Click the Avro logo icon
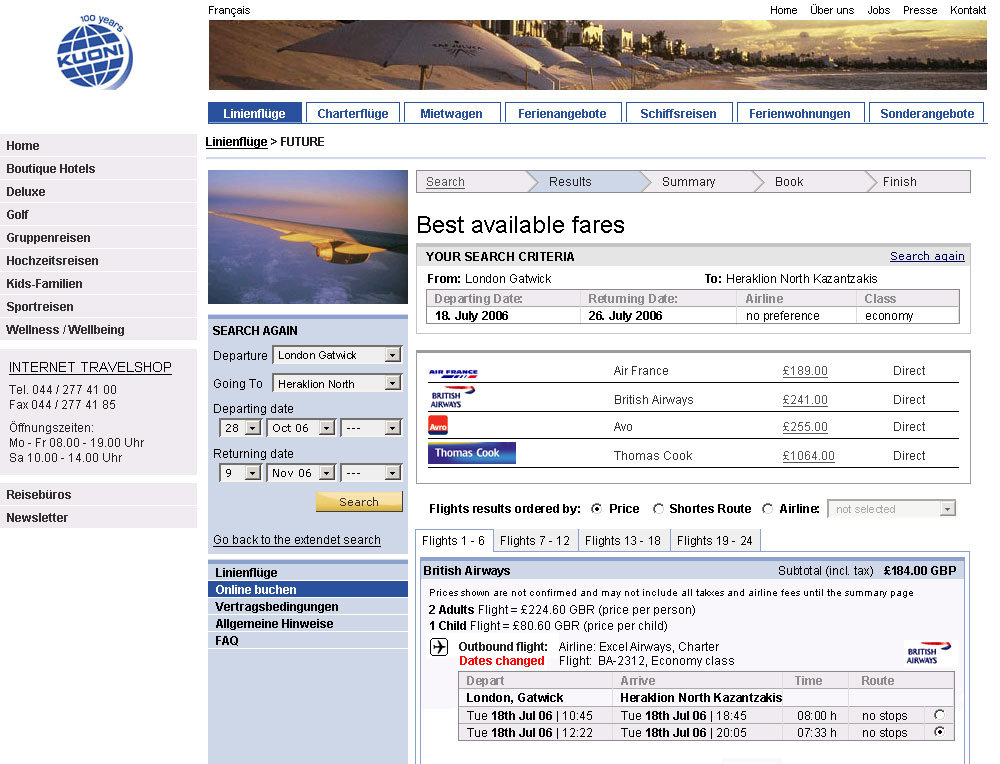The width and height of the screenshot is (1000, 764). [438, 425]
